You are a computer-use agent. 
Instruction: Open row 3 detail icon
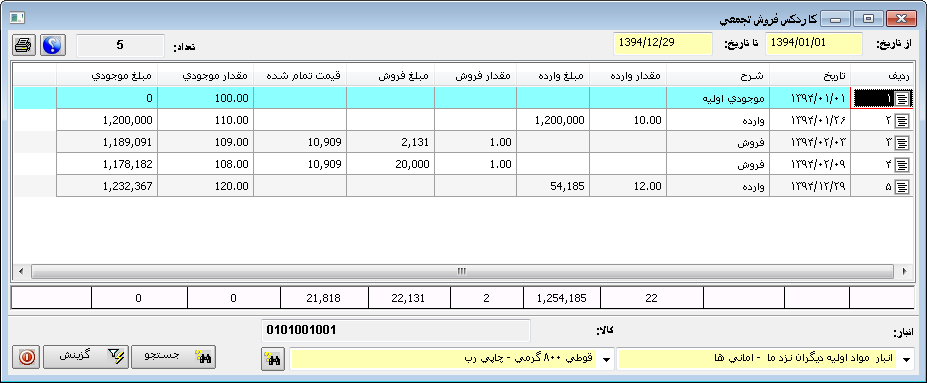pyautogui.click(x=902, y=142)
